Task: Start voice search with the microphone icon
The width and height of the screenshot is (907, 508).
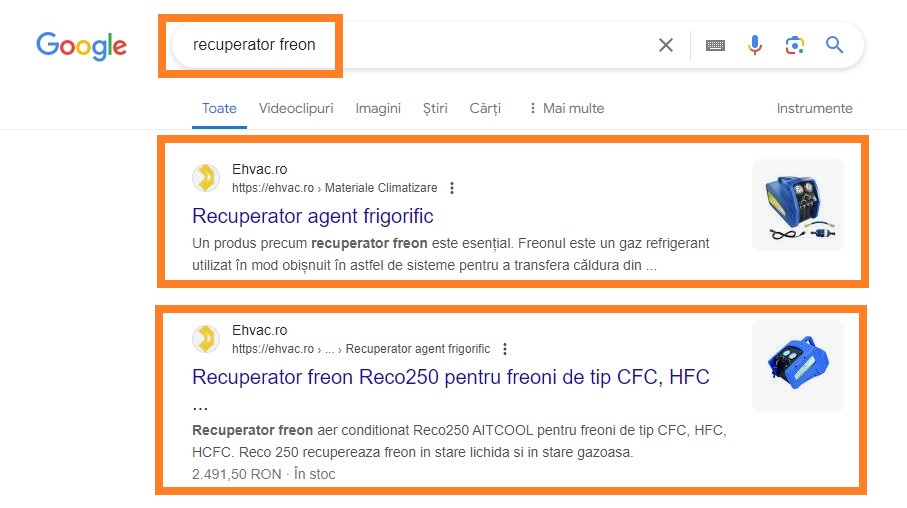Action: coord(754,45)
